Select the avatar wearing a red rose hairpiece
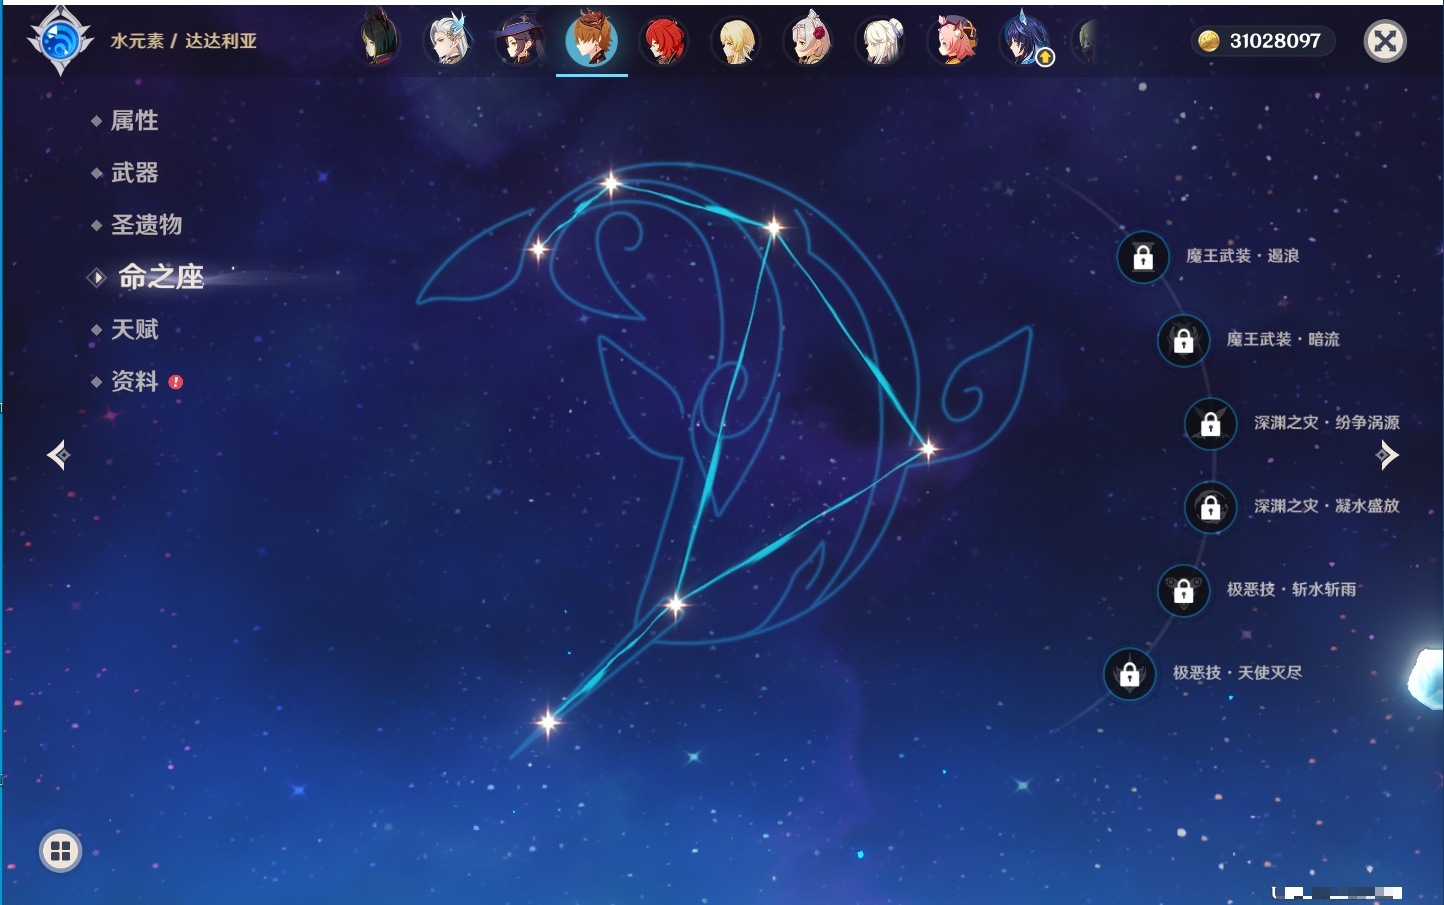1444x905 pixels. coord(809,40)
